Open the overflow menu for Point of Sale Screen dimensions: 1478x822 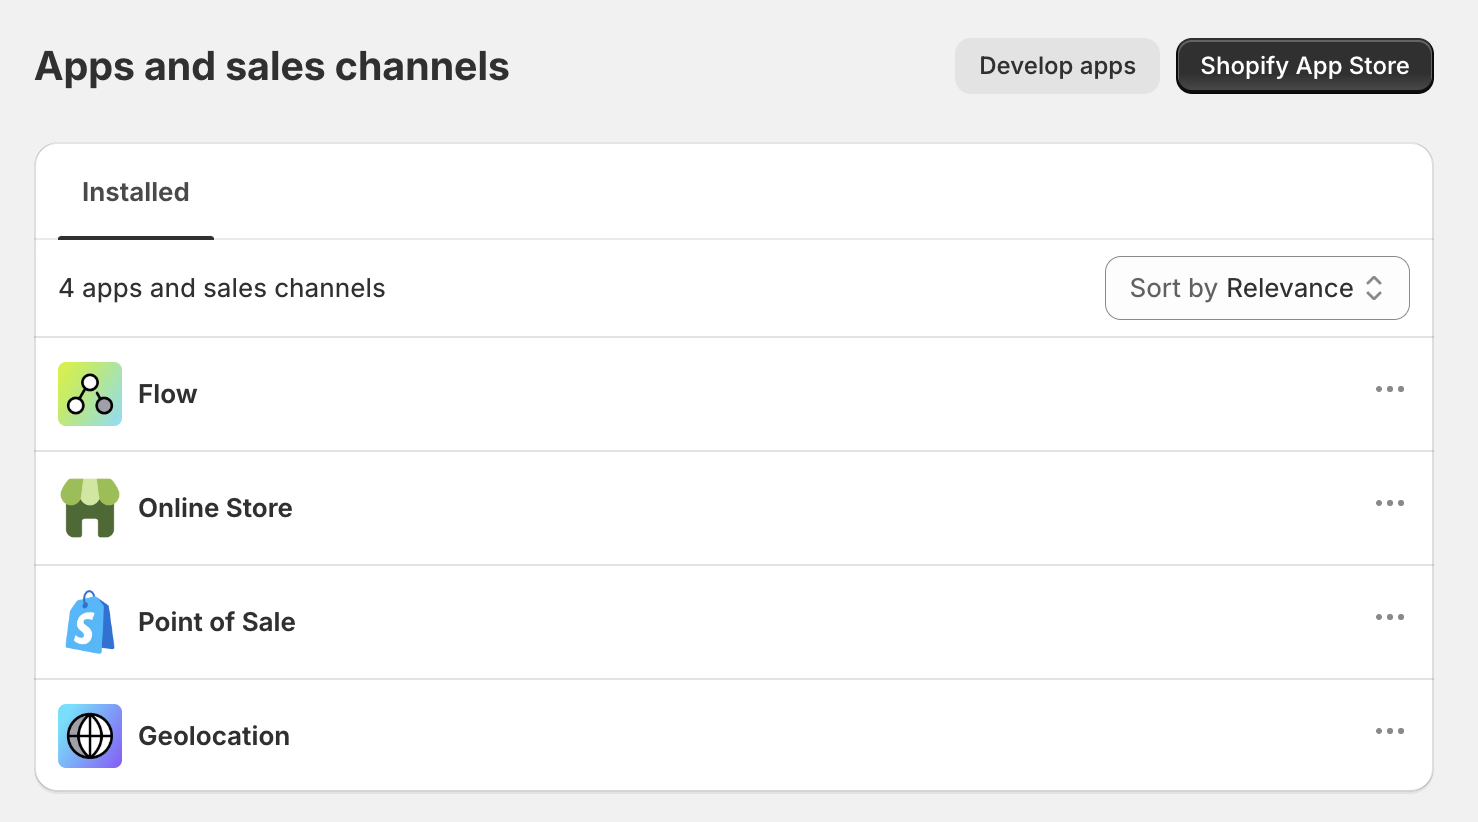coord(1390,617)
